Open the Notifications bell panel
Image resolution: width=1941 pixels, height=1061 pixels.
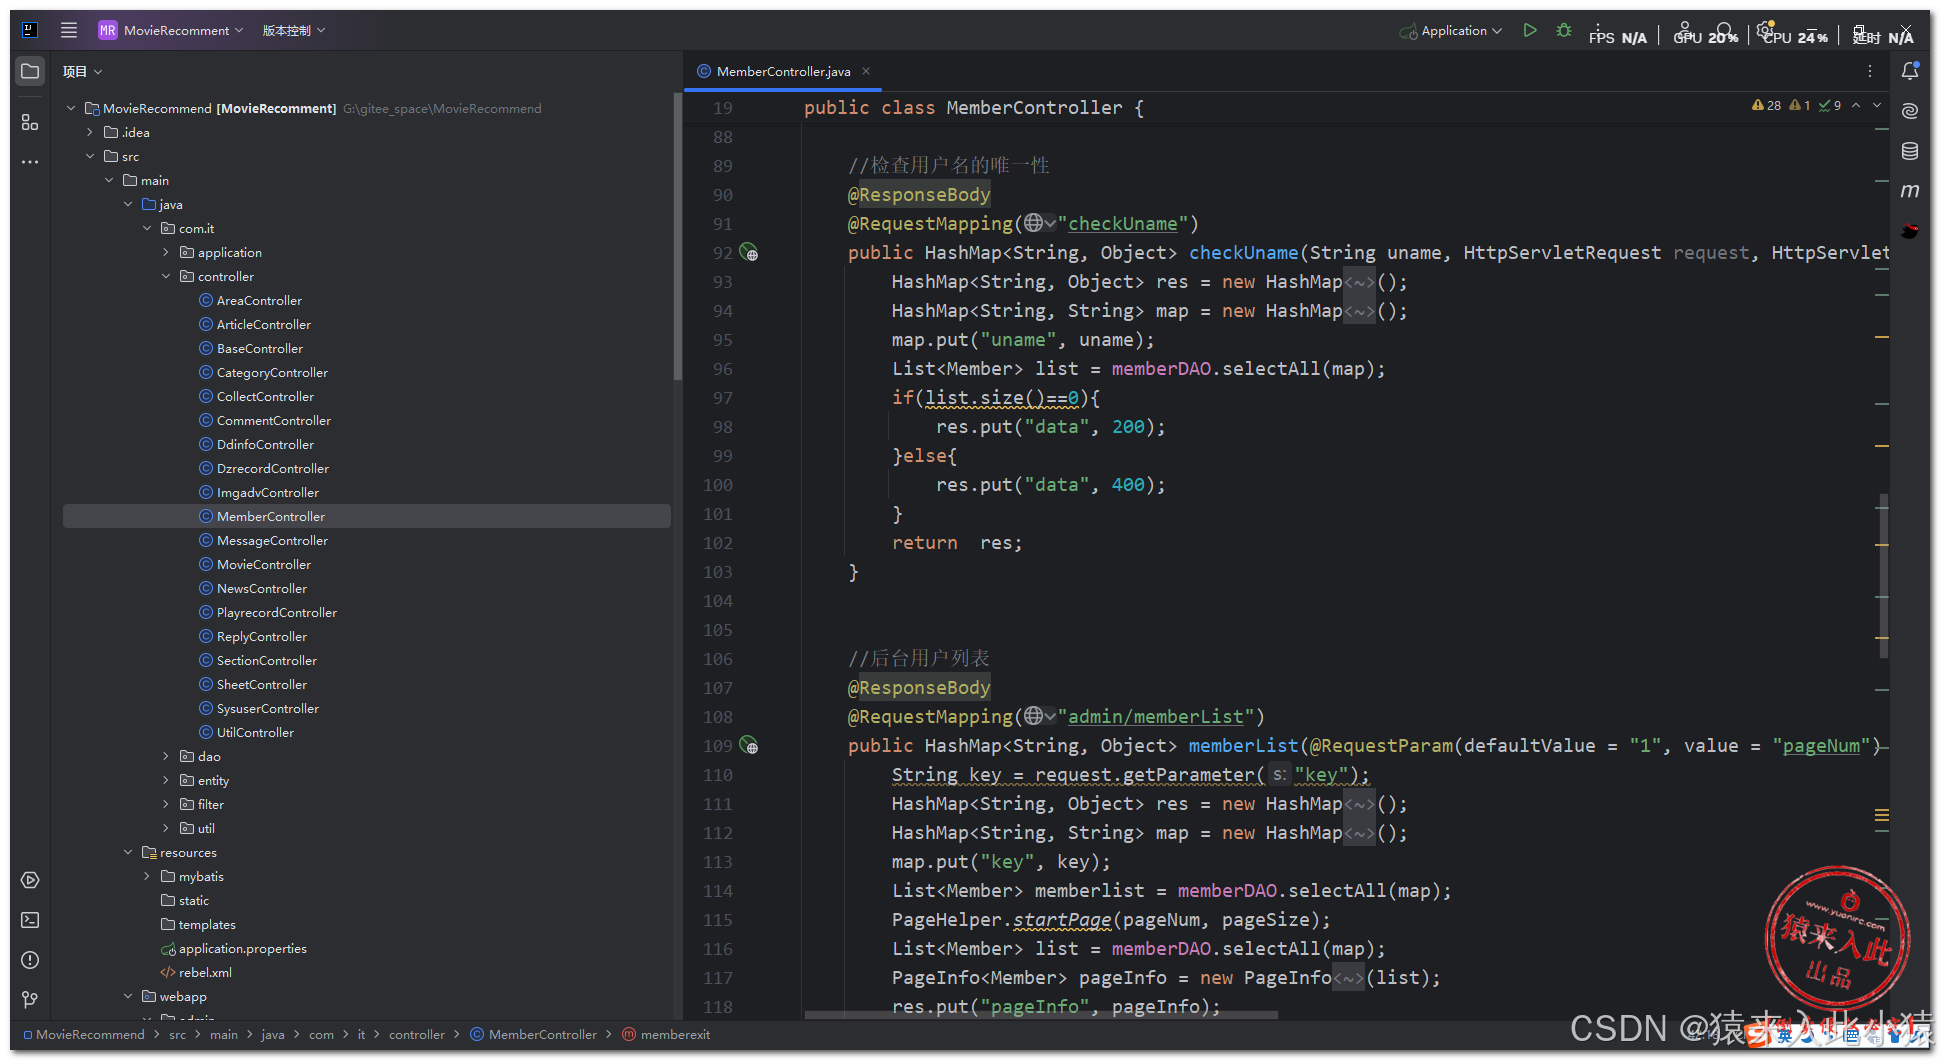[1910, 71]
